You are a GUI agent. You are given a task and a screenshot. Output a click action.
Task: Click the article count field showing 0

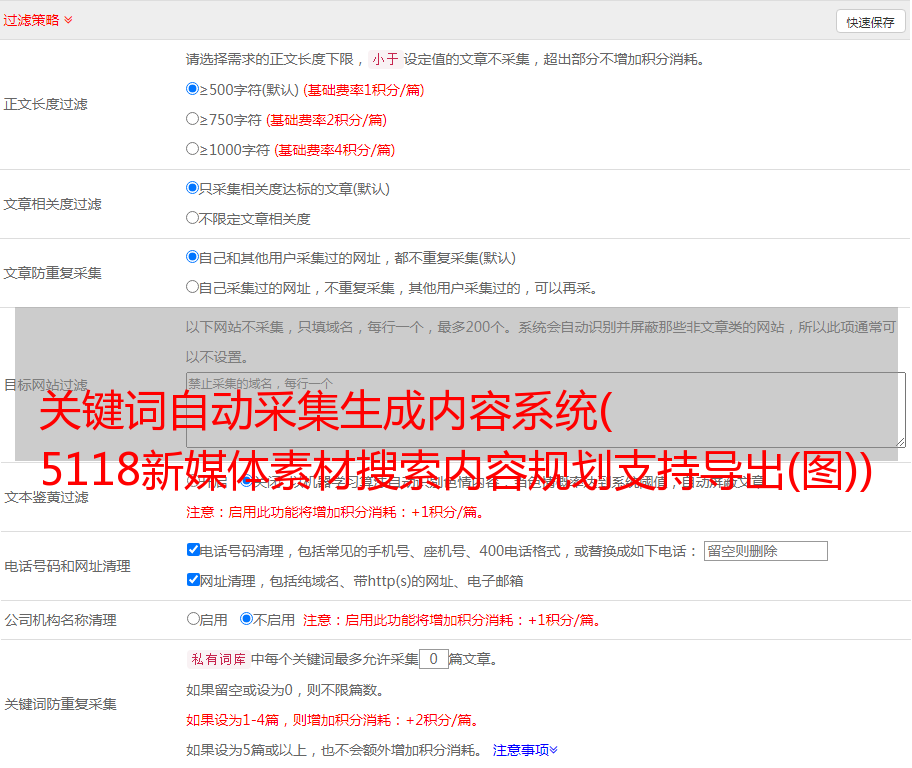coord(433,659)
